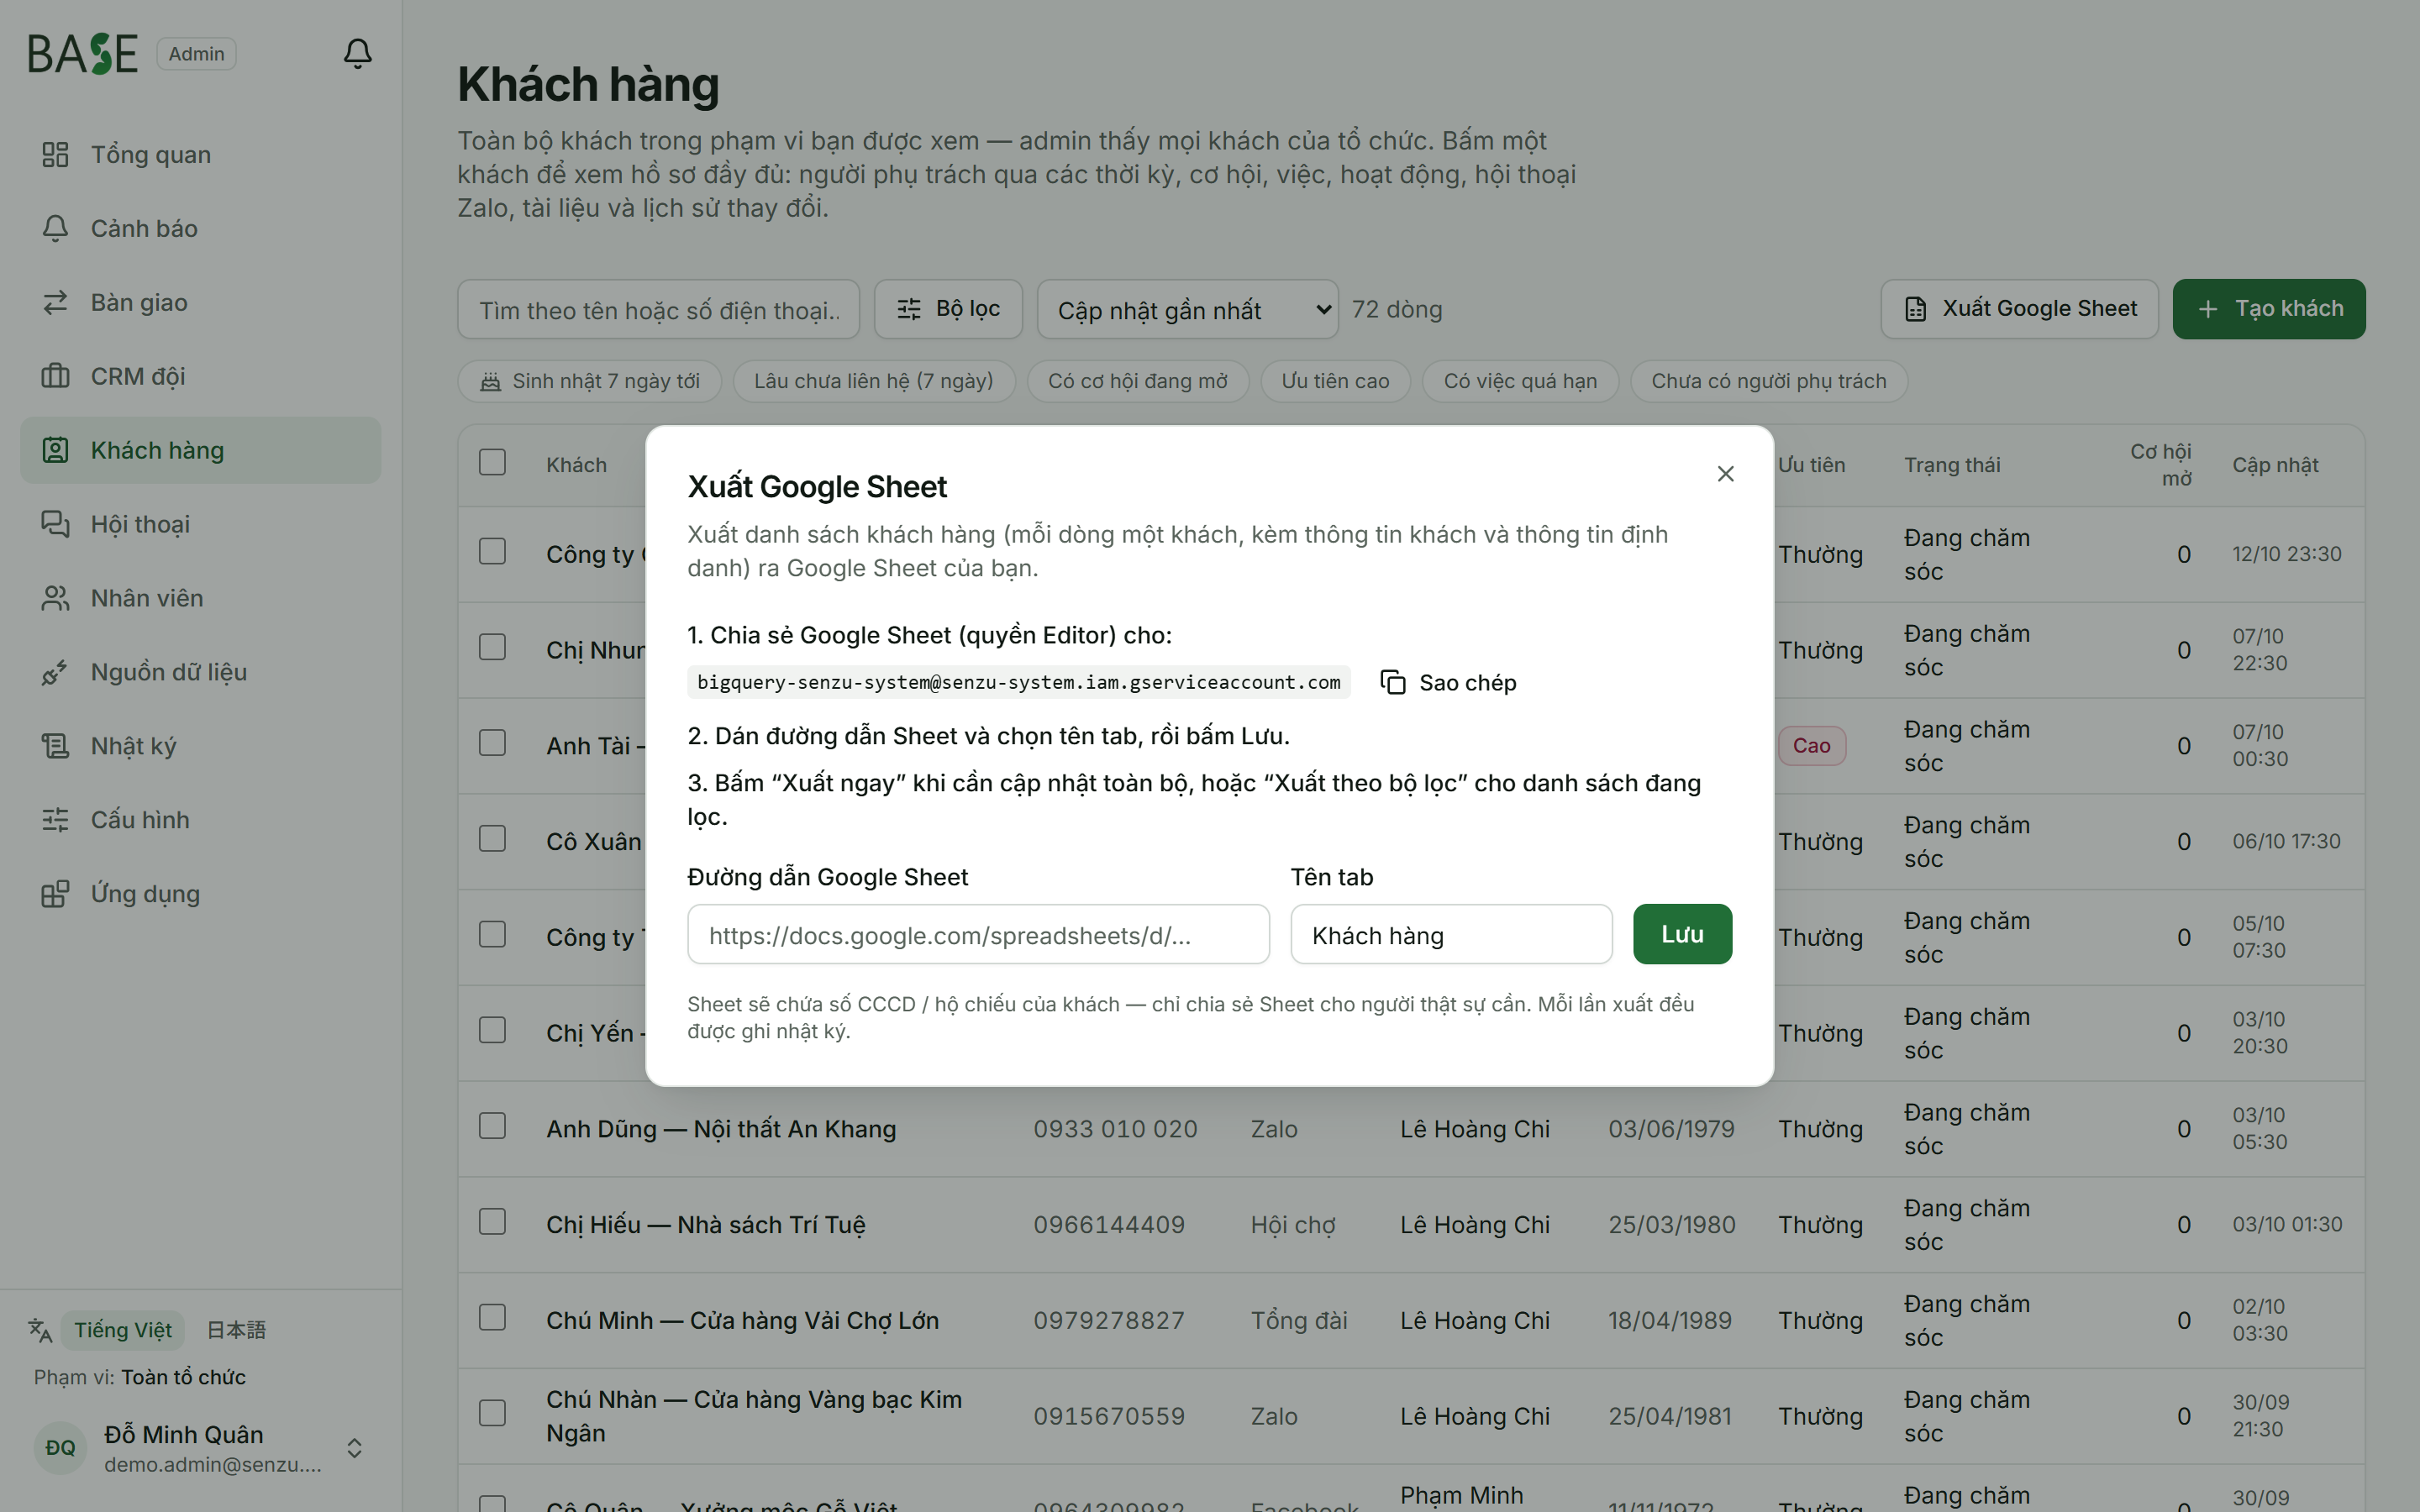Click the sheet icon in Xuất Google Sheet button

[1915, 309]
